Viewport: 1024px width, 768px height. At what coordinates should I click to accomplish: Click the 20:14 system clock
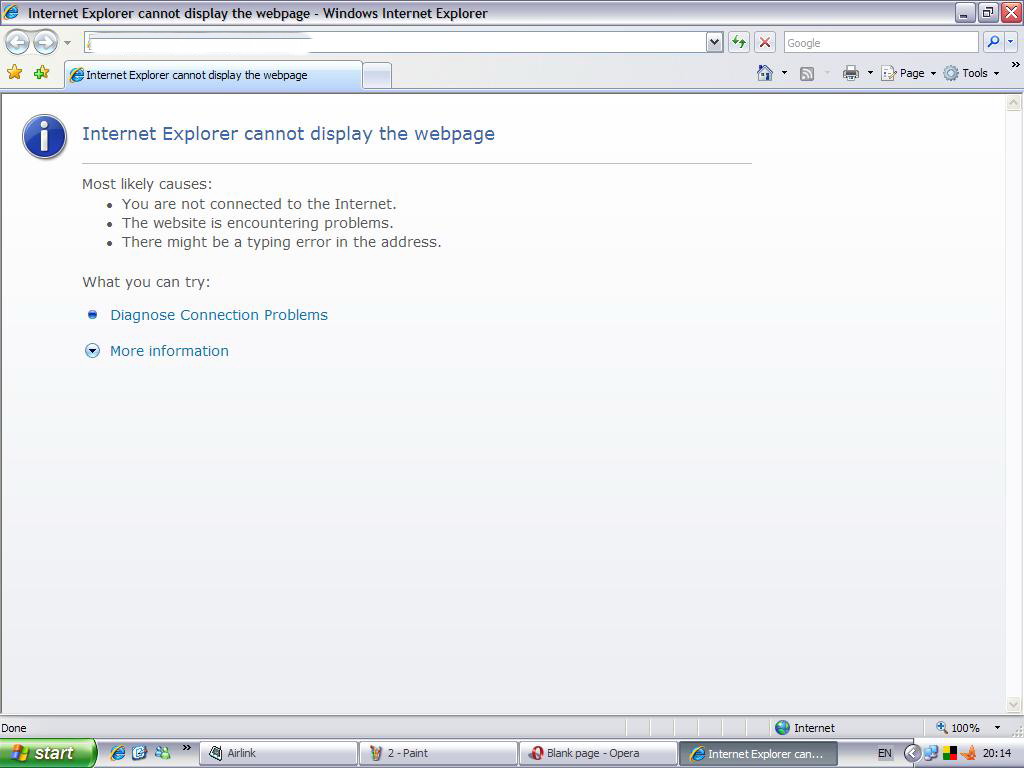[997, 753]
